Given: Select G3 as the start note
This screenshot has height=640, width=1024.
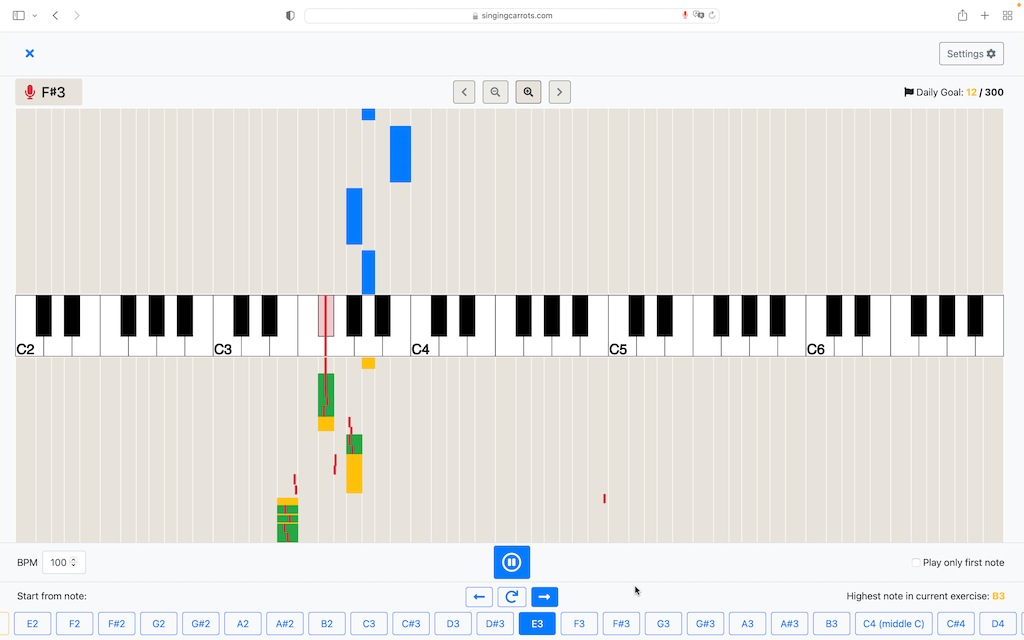Looking at the screenshot, I should pos(663,624).
